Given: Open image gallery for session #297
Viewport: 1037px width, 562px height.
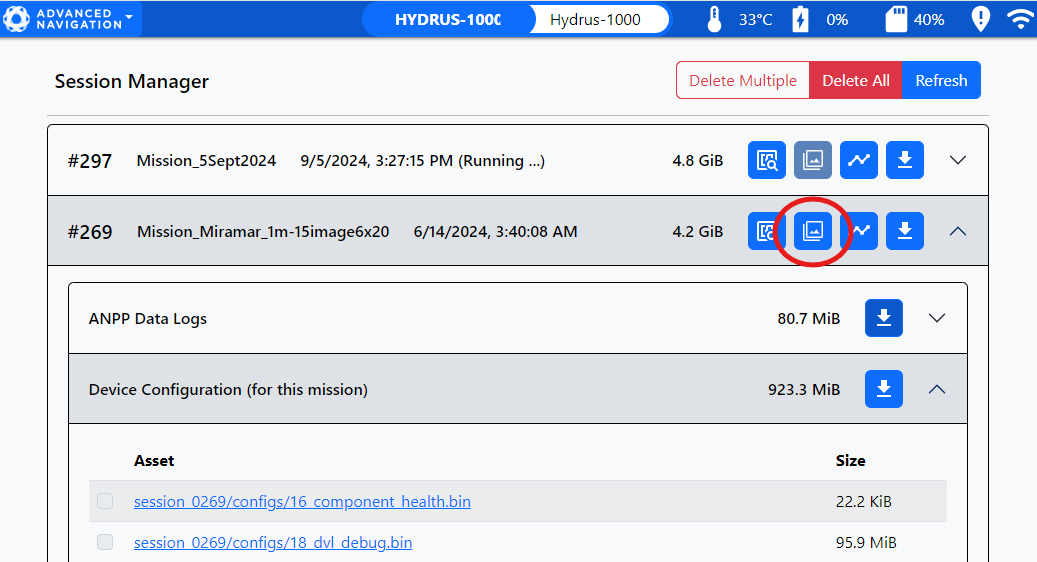Looking at the screenshot, I should [x=813, y=160].
